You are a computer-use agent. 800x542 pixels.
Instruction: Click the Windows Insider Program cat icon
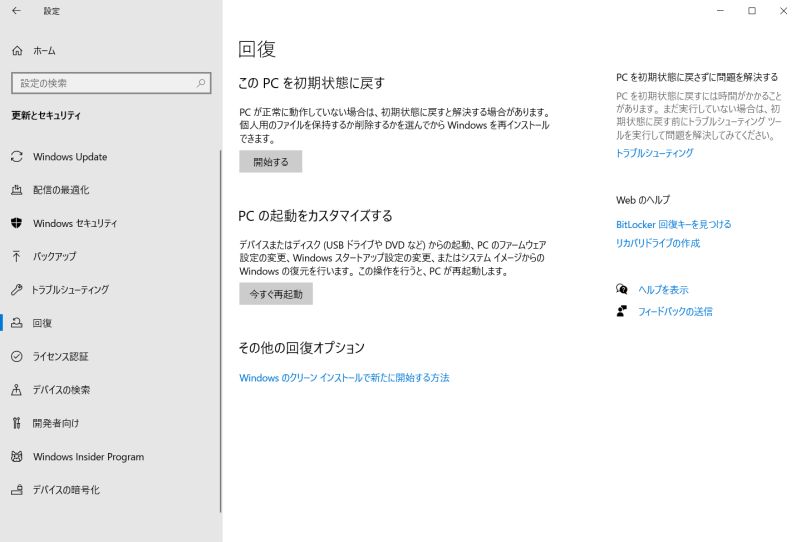tap(17, 456)
